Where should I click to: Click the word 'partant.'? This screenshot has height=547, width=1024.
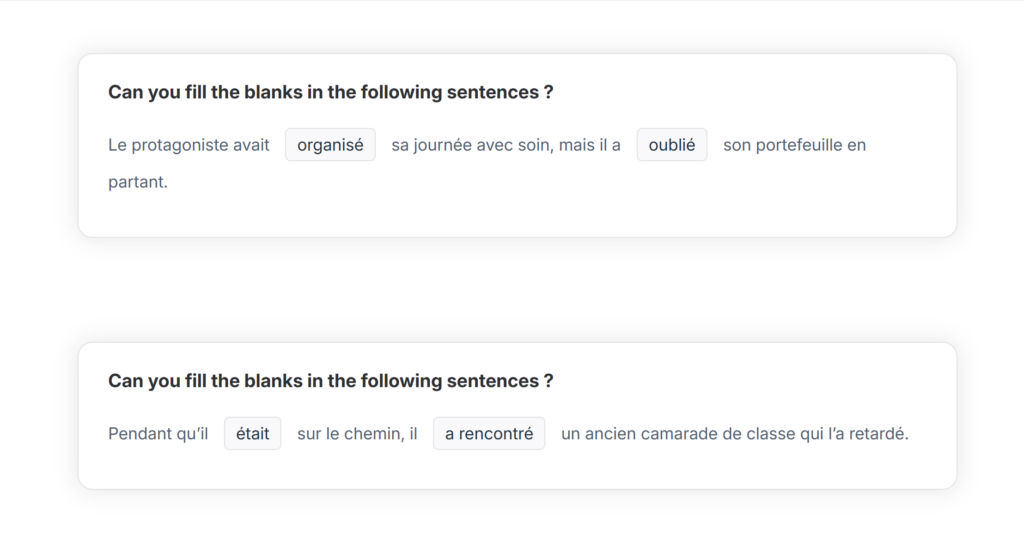138,183
